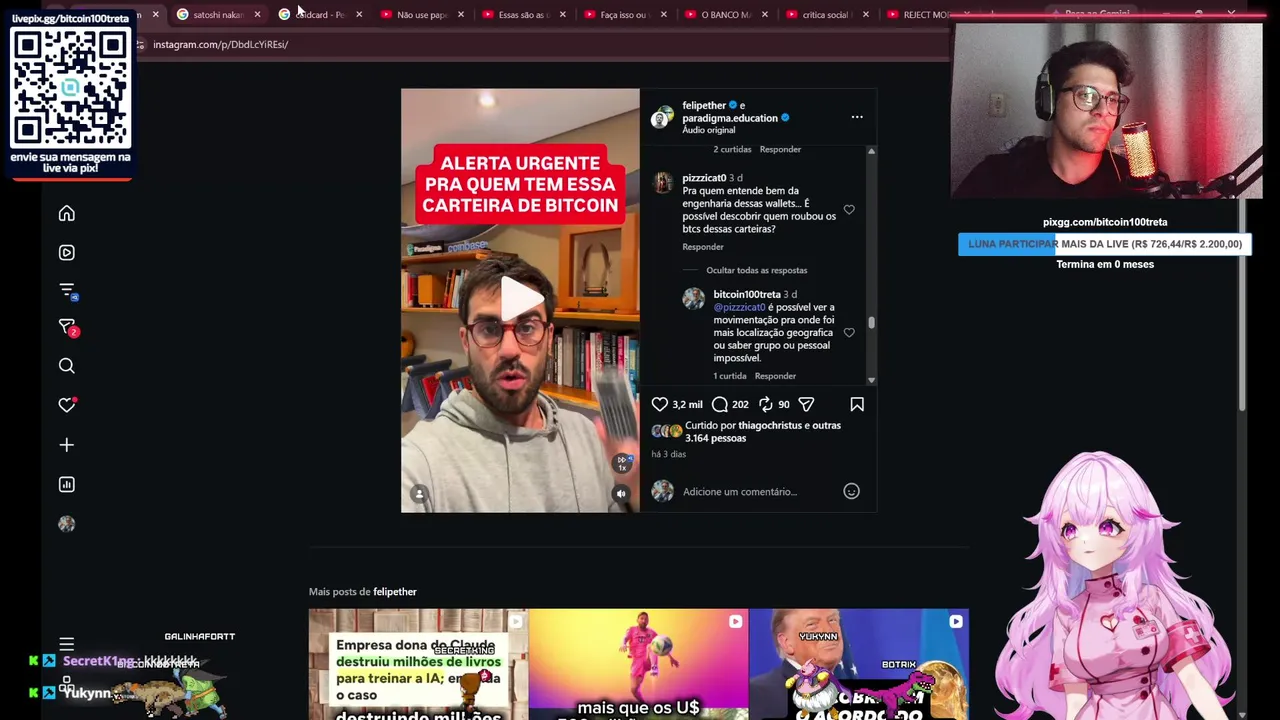Open Reels from the Instagram sidebar
This screenshot has width=1280, height=720.
tap(67, 253)
